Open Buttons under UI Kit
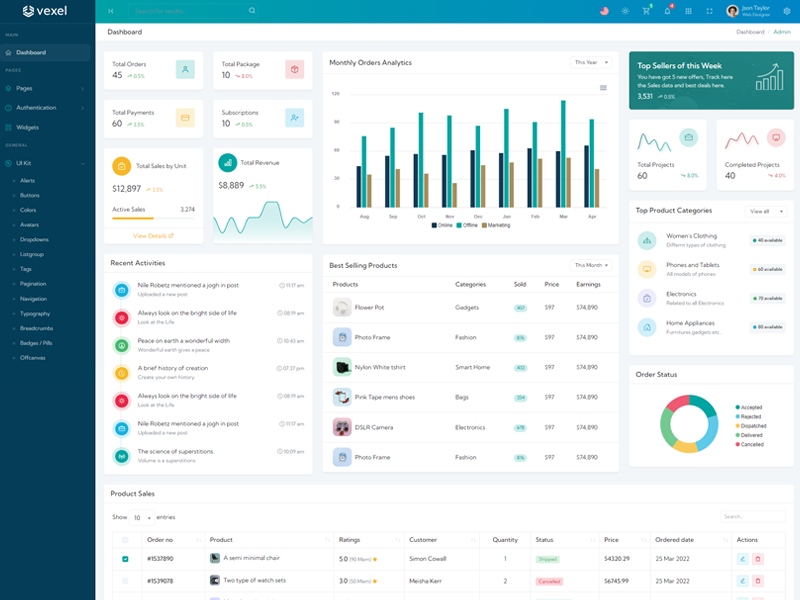Screen dimensions: 800x600 pos(30,195)
